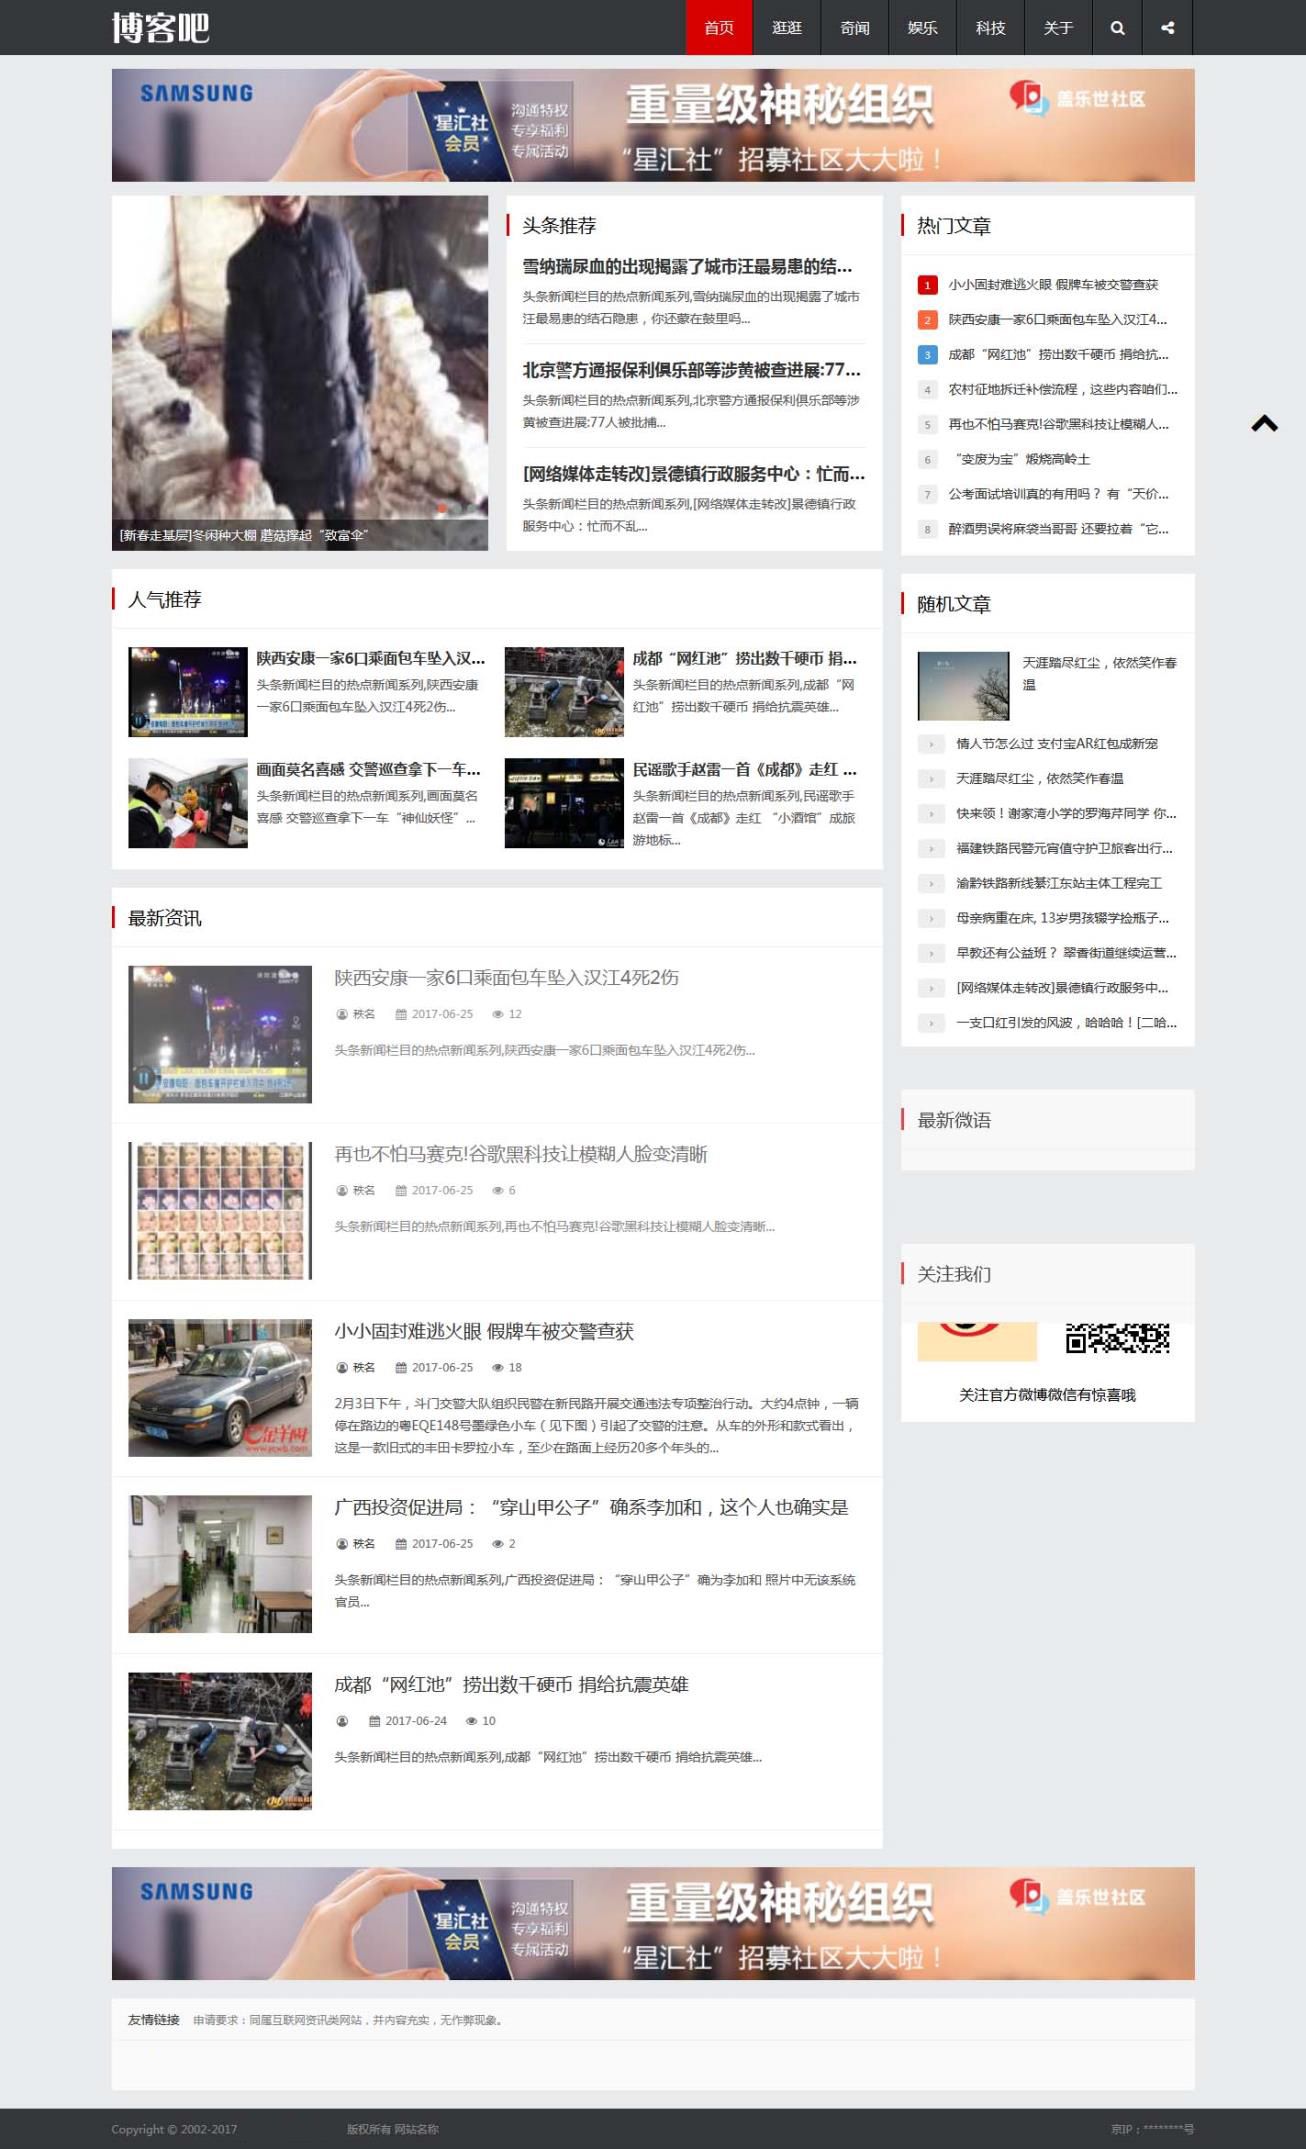
Task: Open random article 快来领！谢家湾小学
Action: pyautogui.click(x=1066, y=814)
